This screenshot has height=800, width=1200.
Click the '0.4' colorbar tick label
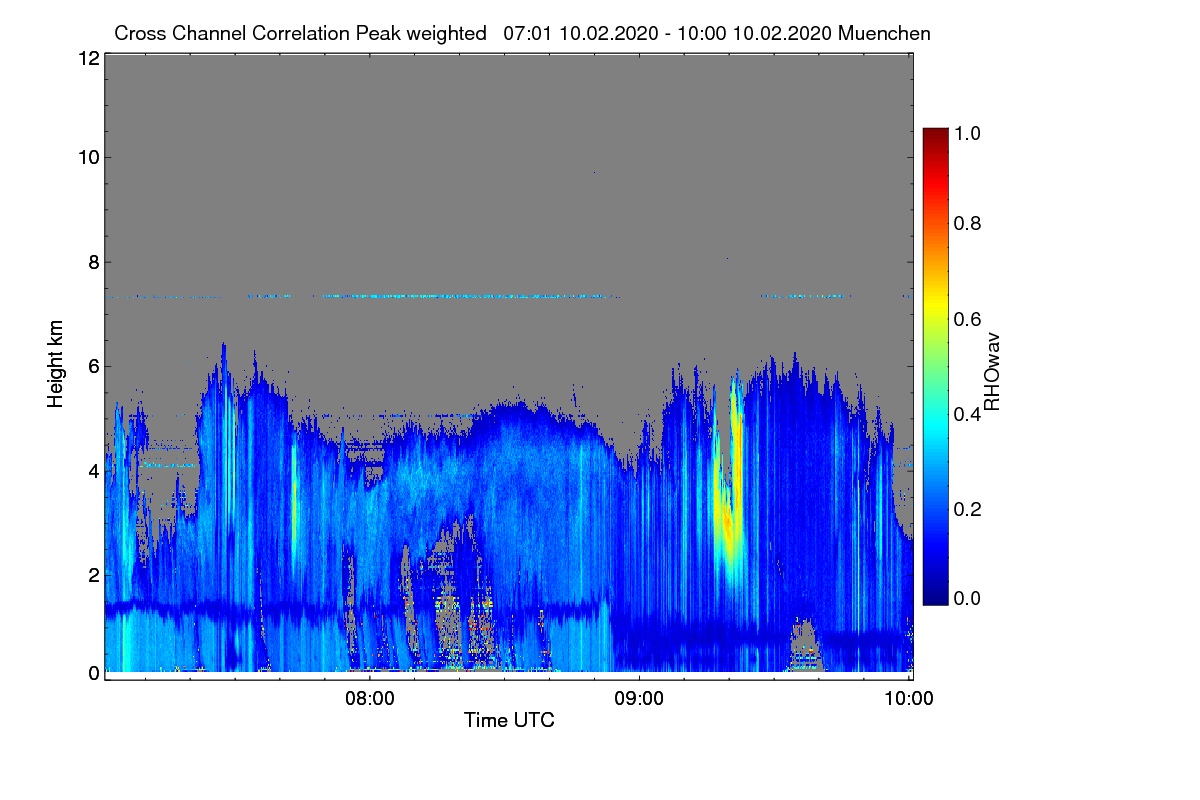point(966,414)
